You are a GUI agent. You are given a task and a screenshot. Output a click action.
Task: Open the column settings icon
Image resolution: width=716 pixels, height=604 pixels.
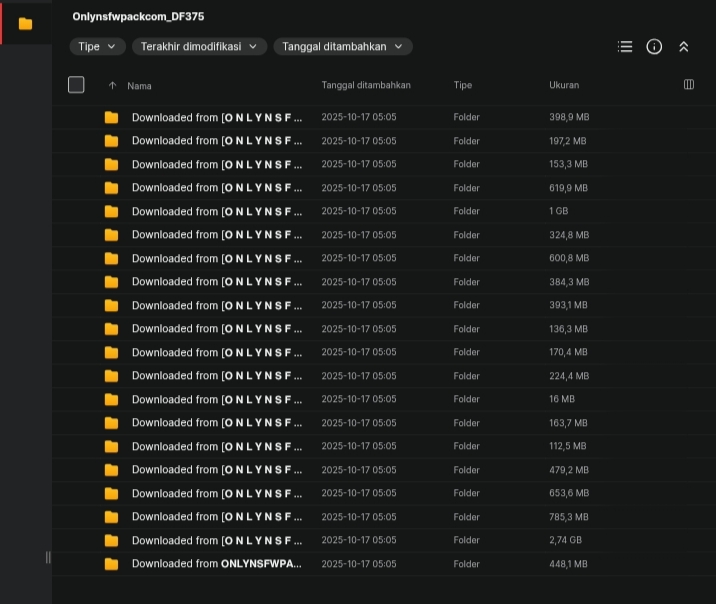(689, 85)
